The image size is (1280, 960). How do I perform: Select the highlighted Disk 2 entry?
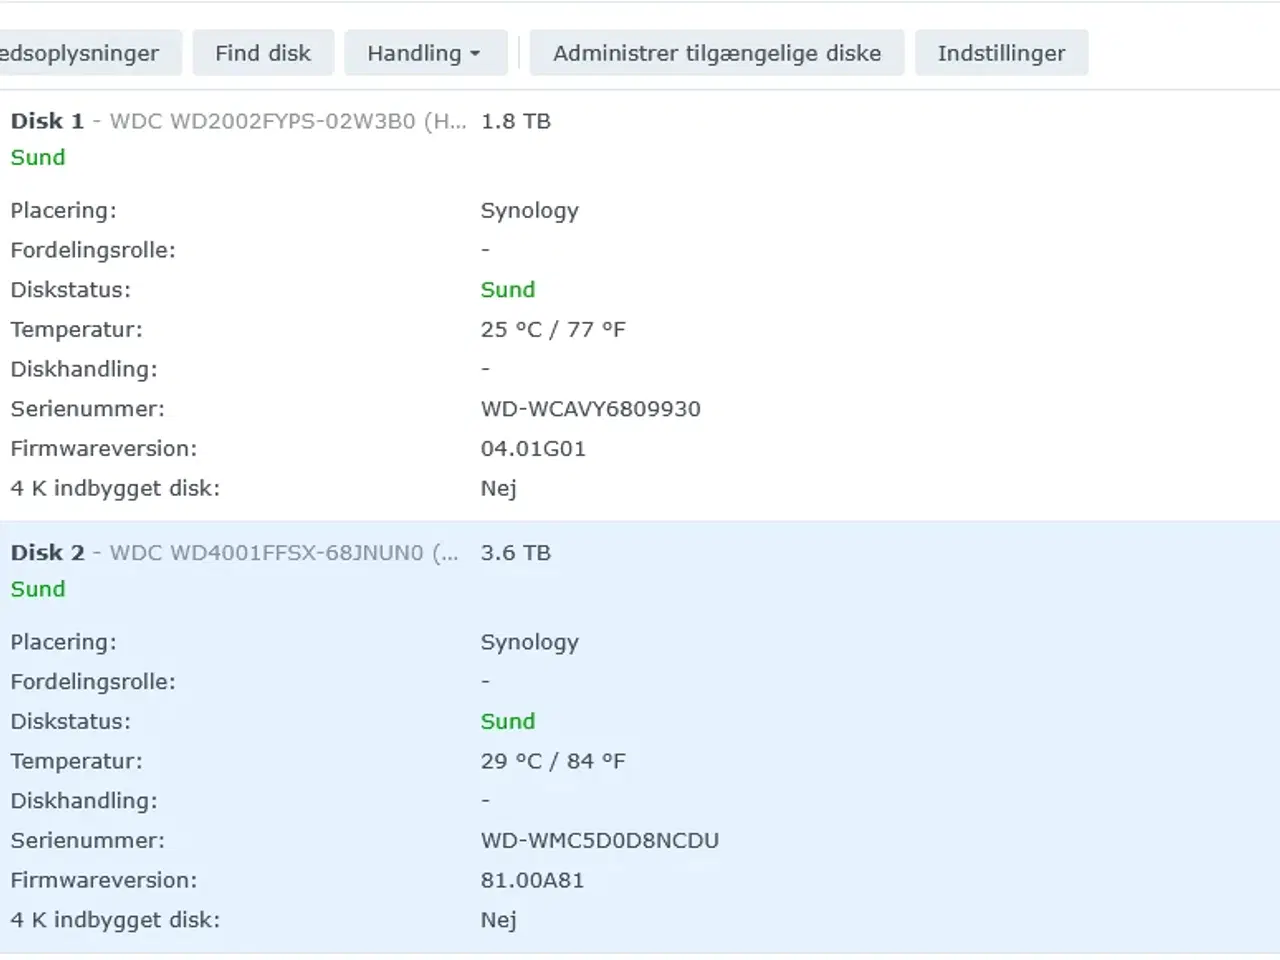coord(46,552)
